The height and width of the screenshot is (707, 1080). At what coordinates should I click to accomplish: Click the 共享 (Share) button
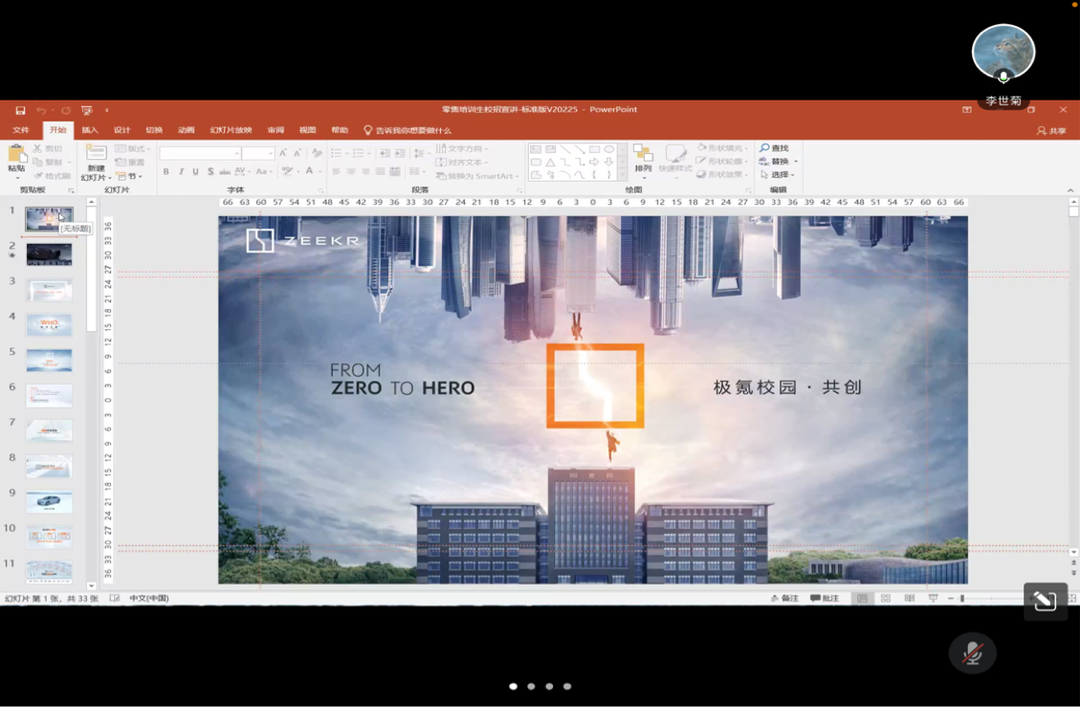tap(1051, 131)
